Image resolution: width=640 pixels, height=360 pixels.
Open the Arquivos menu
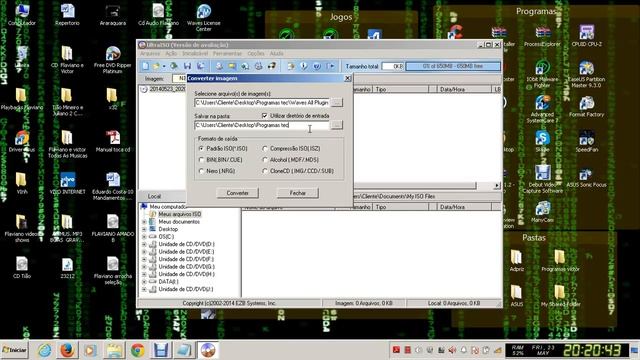click(150, 53)
